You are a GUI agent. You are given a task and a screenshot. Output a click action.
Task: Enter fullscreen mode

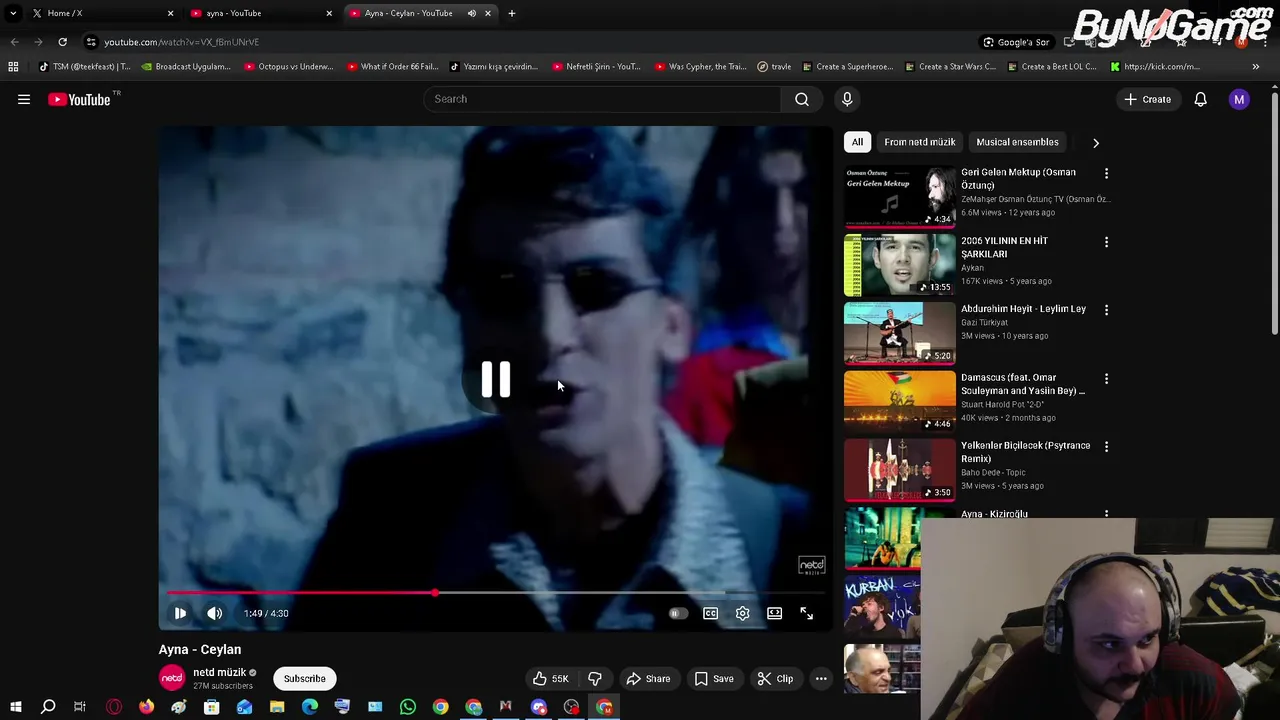coord(806,613)
